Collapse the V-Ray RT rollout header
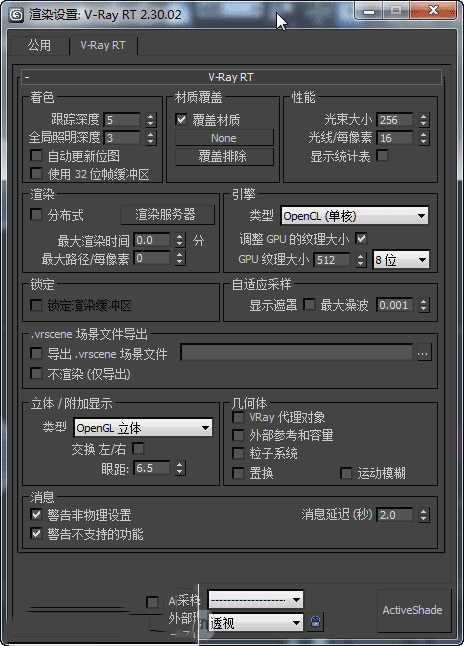464x646 pixels. pyautogui.click(x=231, y=77)
